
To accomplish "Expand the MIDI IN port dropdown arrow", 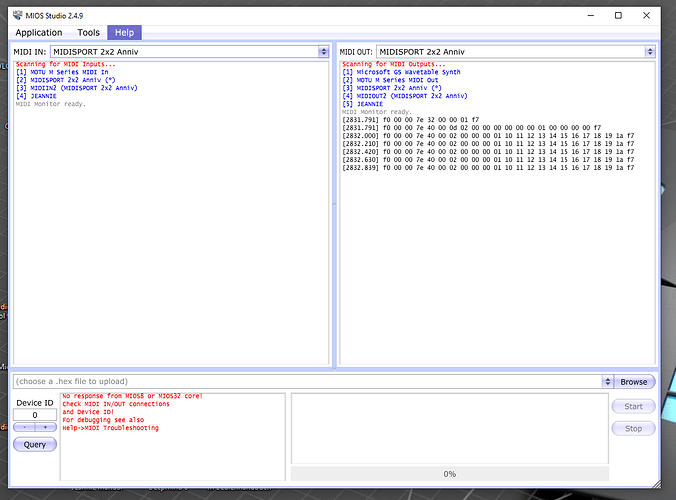I will pyautogui.click(x=324, y=52).
